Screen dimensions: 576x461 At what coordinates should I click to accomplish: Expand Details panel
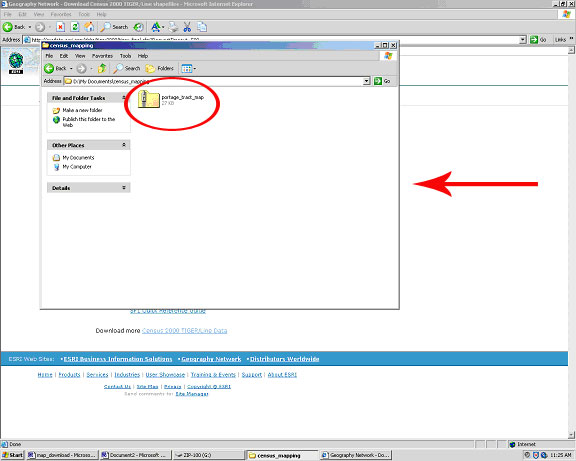tap(124, 188)
